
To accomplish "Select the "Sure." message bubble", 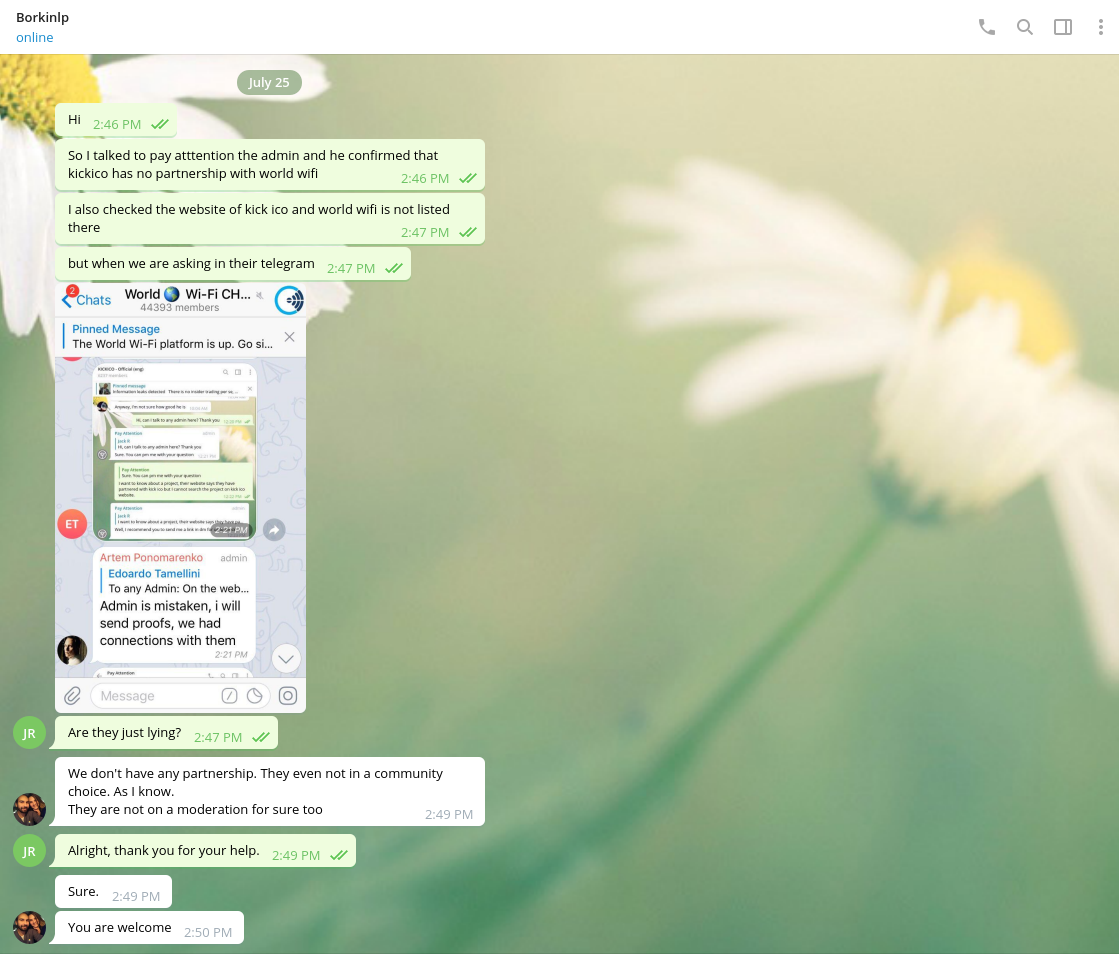I will (x=113, y=892).
